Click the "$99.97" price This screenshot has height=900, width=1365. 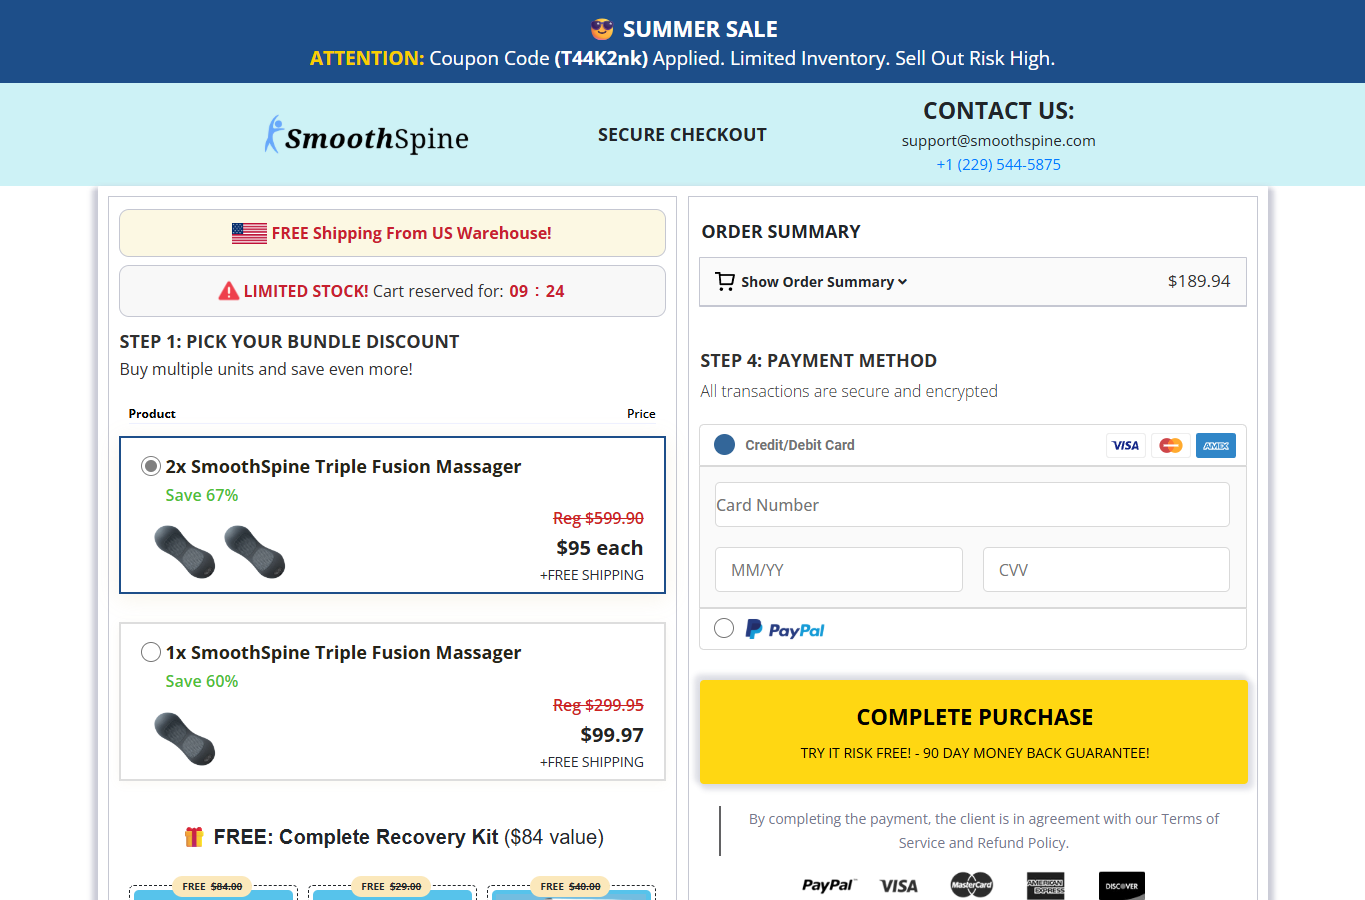(x=612, y=735)
